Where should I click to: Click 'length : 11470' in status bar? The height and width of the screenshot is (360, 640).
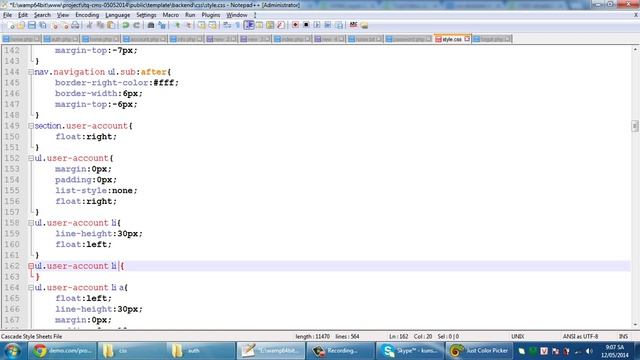(312, 337)
